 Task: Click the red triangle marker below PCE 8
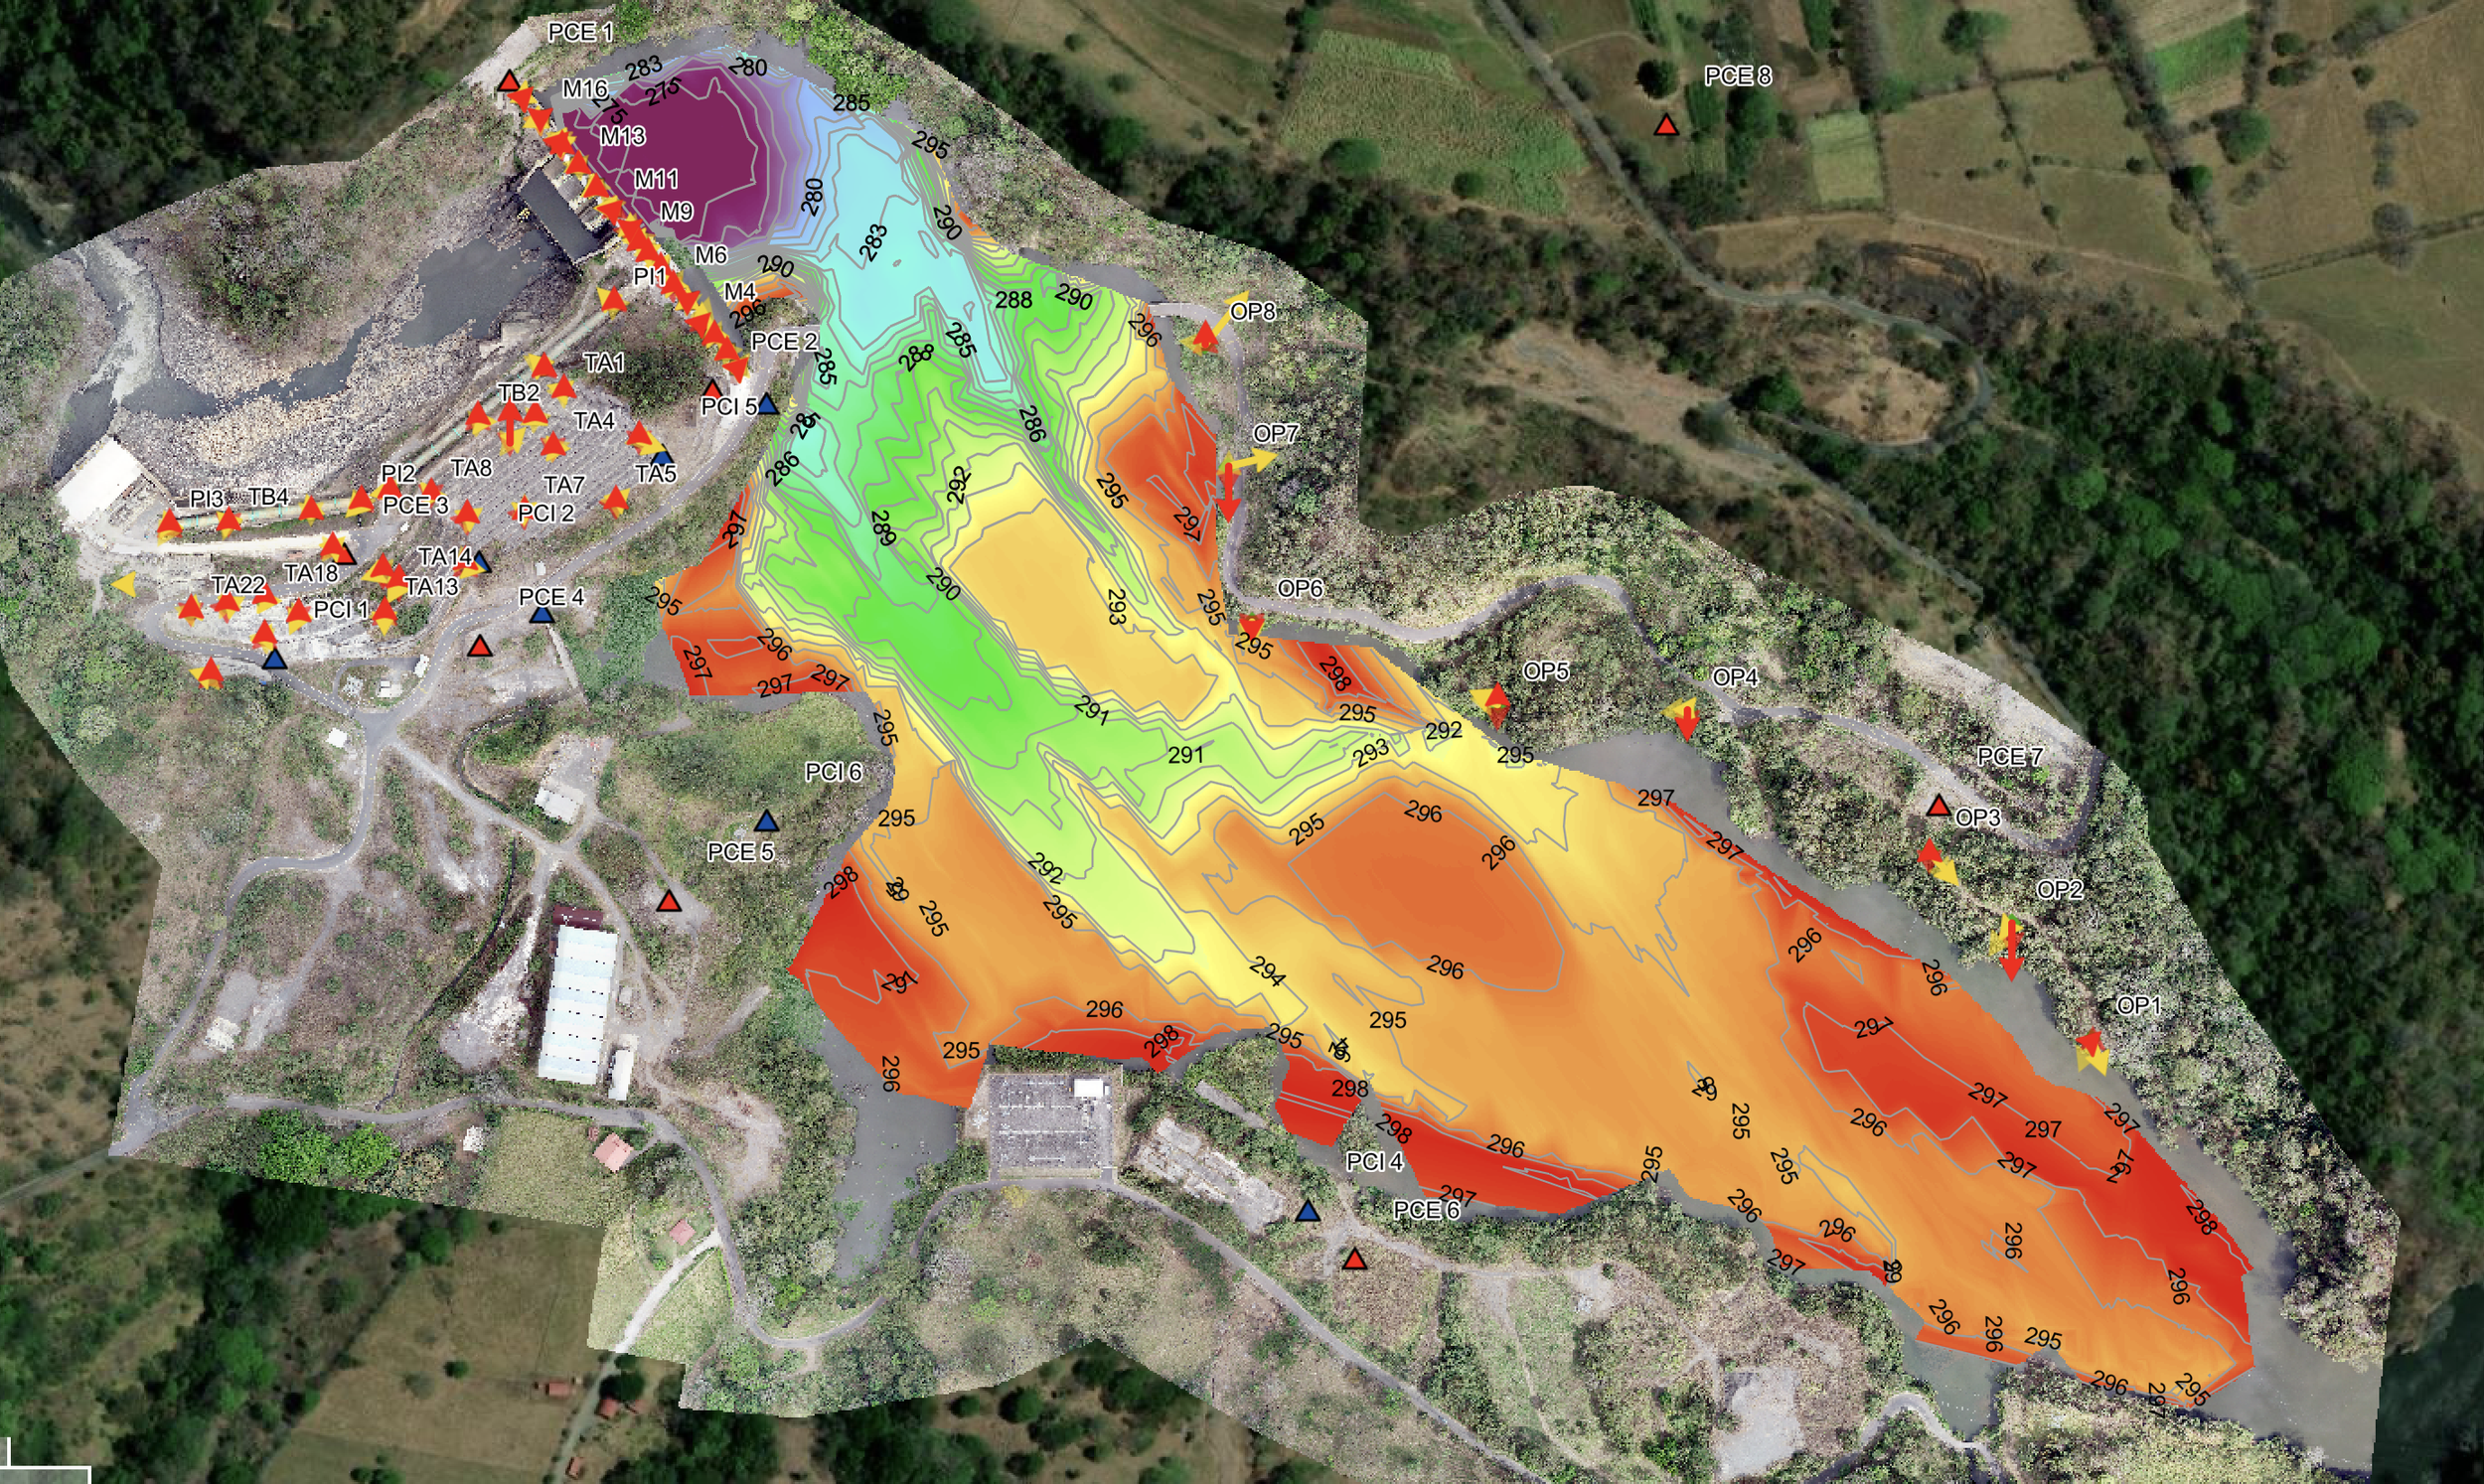[x=1665, y=126]
